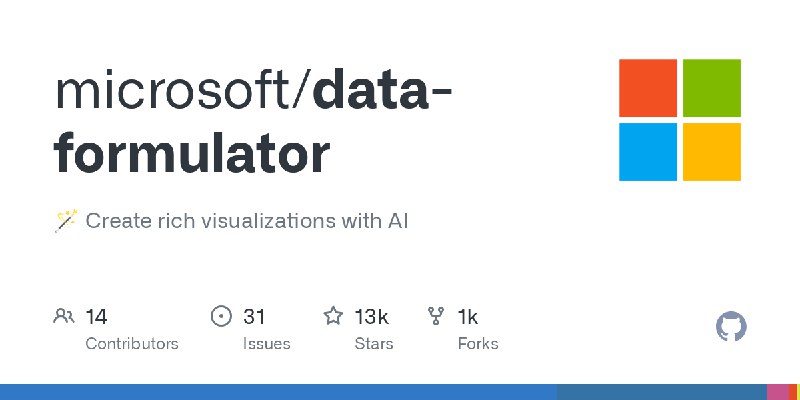The width and height of the screenshot is (800, 400).
Task: Click the blue square of Microsoft logo
Action: (x=648, y=152)
